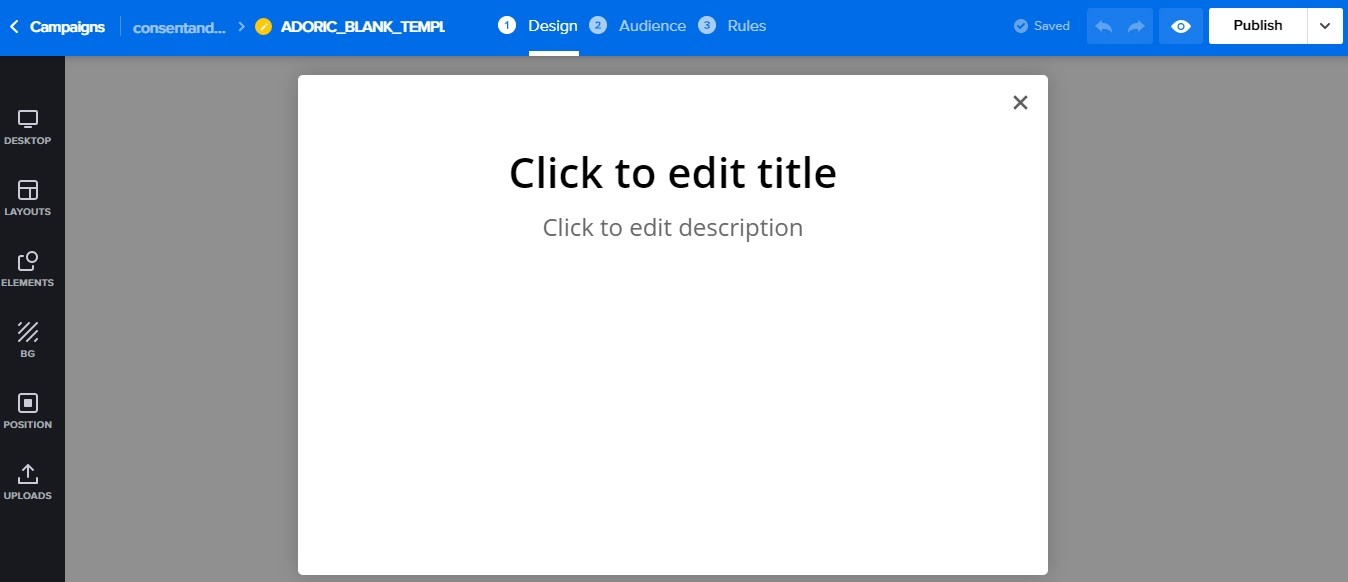
Task: Open the Rules step
Action: tap(745, 25)
